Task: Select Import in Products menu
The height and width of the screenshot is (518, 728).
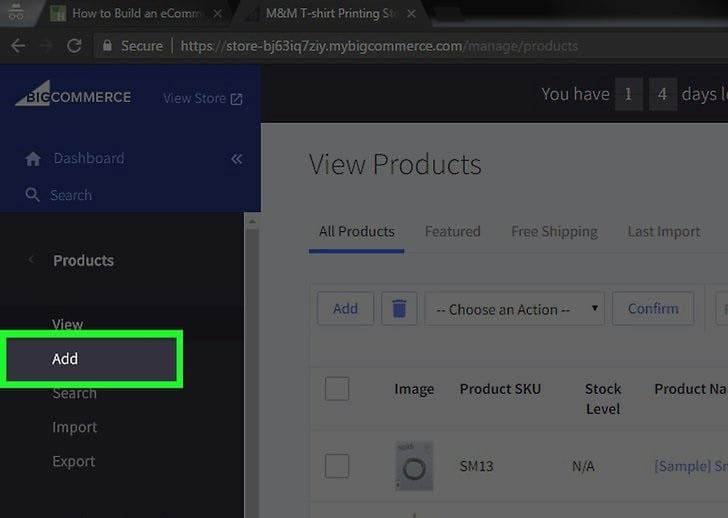Action: 74,427
